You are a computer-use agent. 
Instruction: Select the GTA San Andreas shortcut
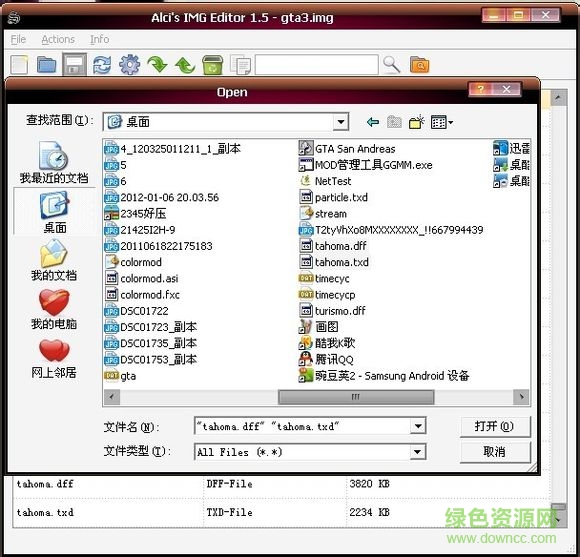tap(347, 149)
